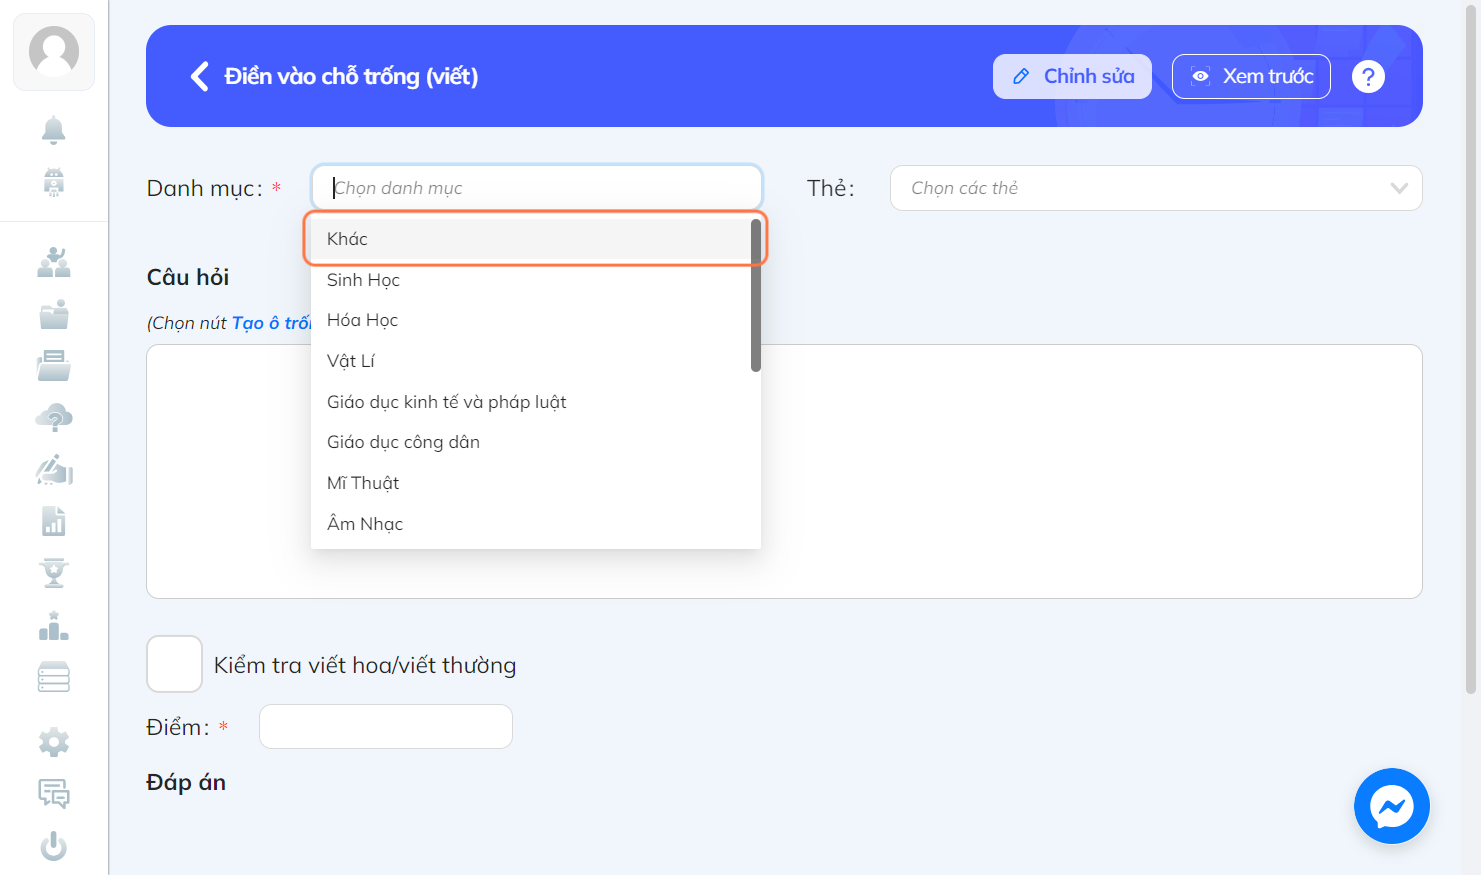Open notifications bell in sidebar
Screen dimensions: 1481x875
point(54,130)
